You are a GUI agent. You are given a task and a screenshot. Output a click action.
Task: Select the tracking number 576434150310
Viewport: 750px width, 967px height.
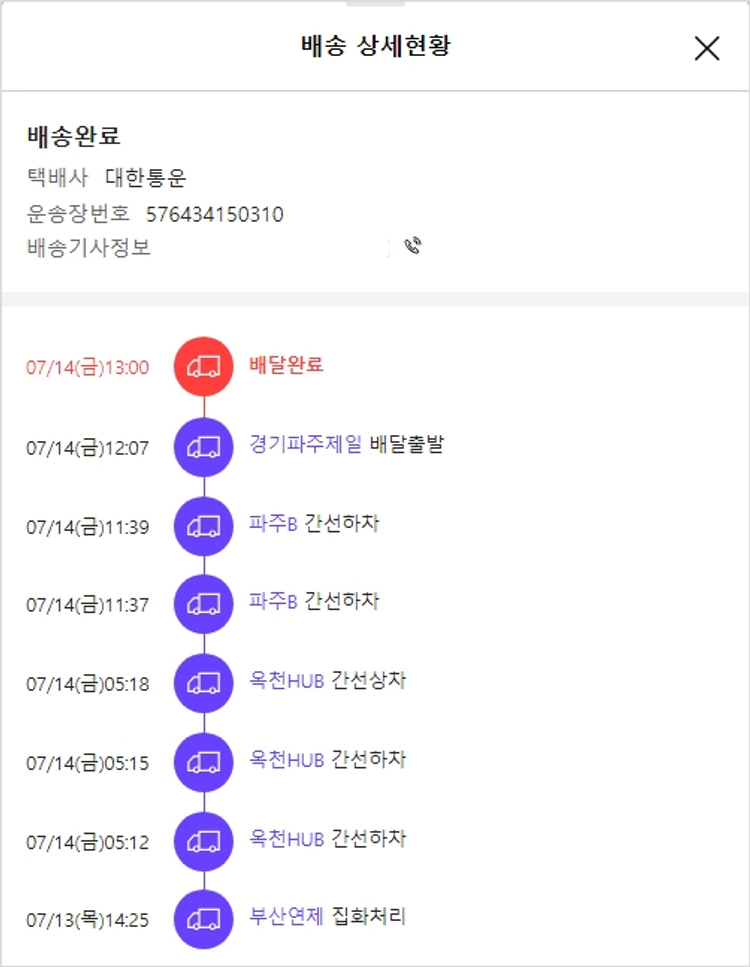coord(214,214)
